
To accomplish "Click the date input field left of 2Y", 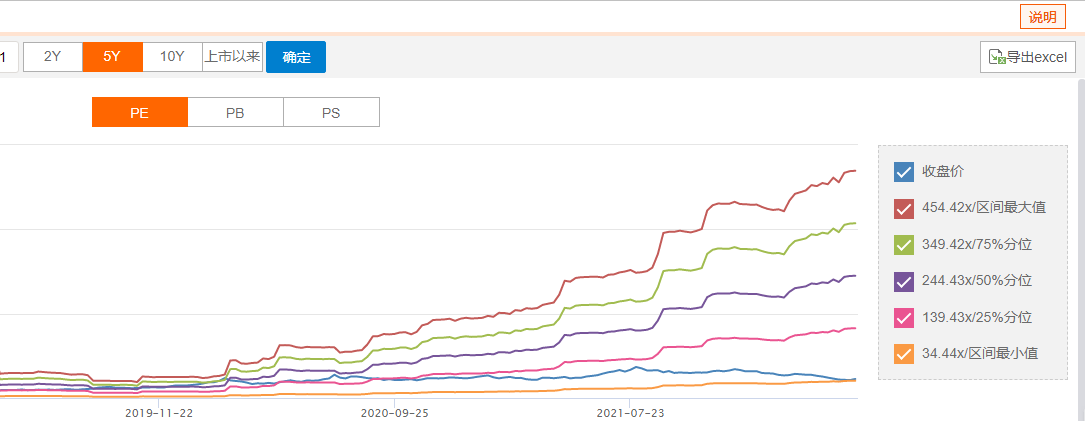I will [6, 57].
